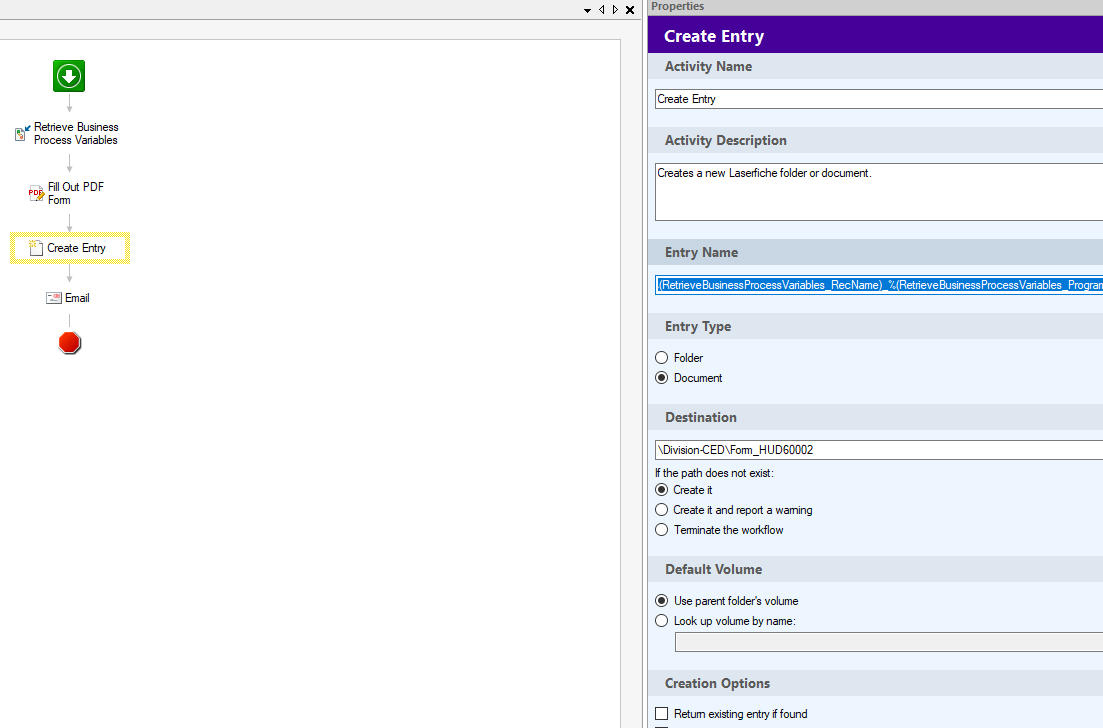This screenshot has width=1103, height=728.
Task: Click the Destination path field
Action: pyautogui.click(x=879, y=450)
